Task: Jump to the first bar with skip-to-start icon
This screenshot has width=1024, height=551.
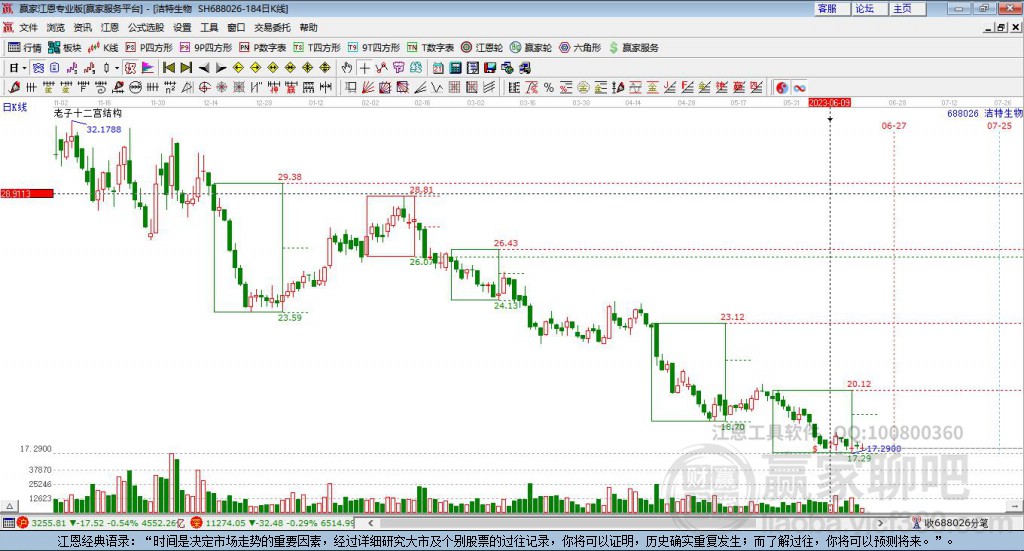Action: pyautogui.click(x=168, y=68)
